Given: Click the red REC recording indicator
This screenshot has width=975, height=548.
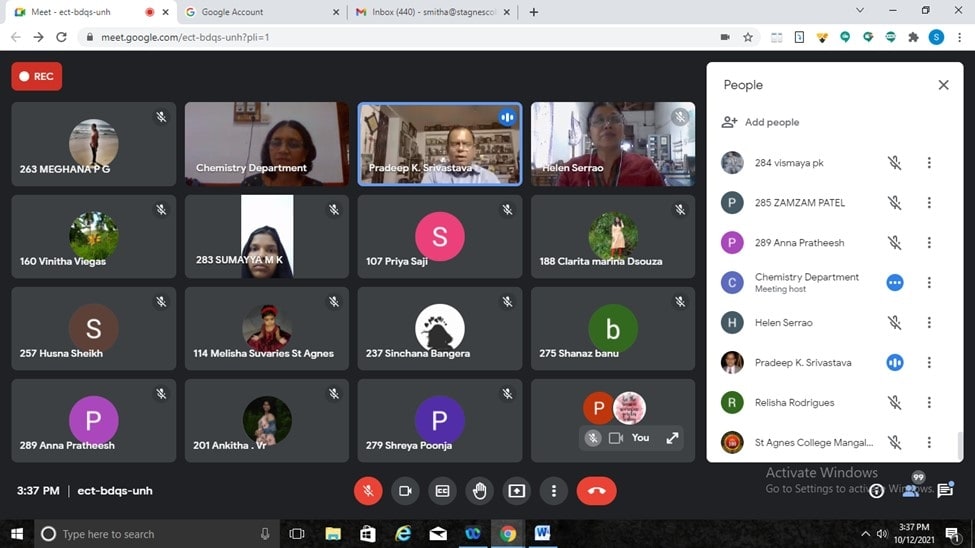Looking at the screenshot, I should [36, 76].
